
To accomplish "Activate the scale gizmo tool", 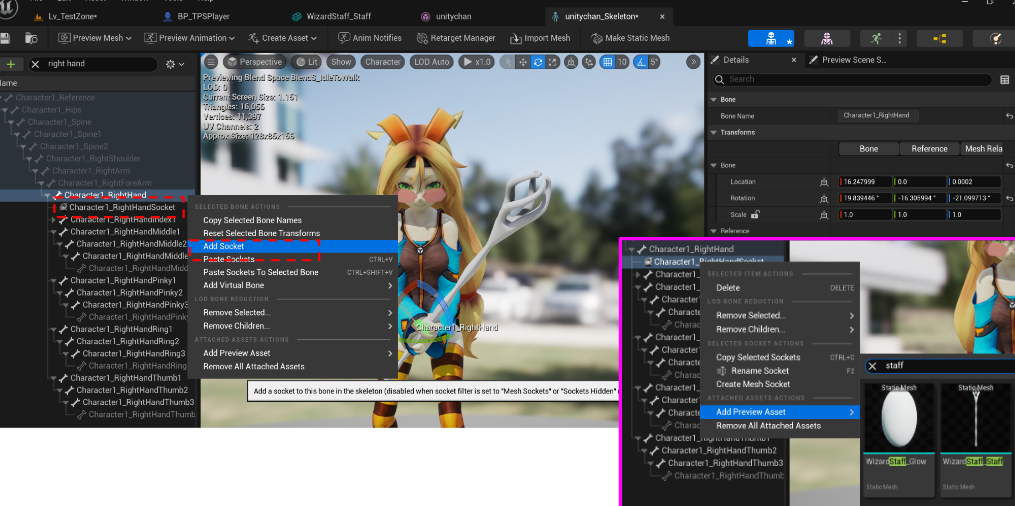I will point(552,62).
